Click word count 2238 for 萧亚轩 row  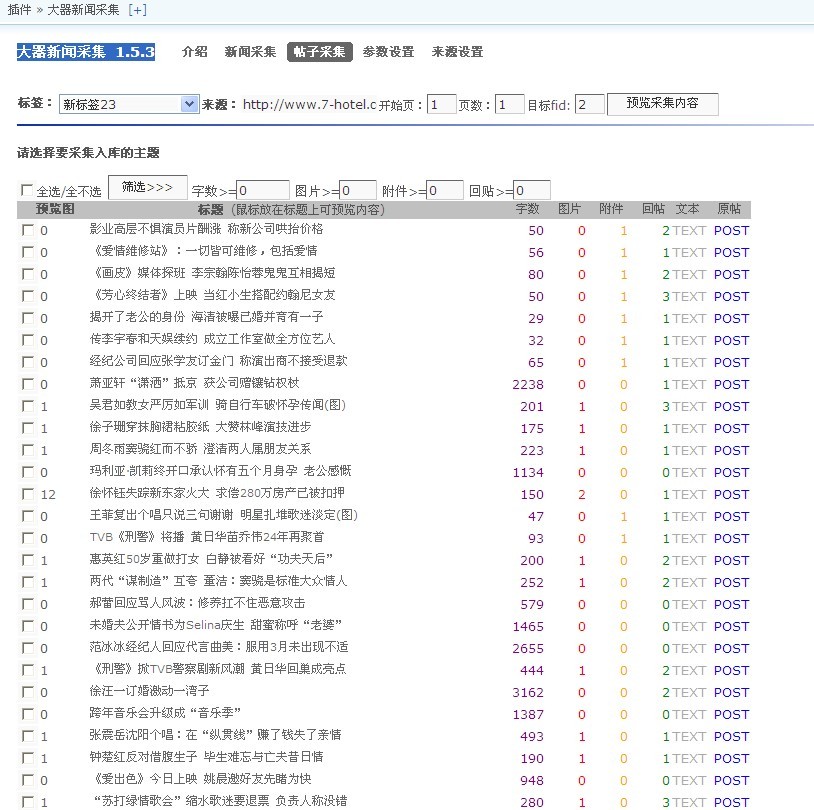pyautogui.click(x=528, y=385)
